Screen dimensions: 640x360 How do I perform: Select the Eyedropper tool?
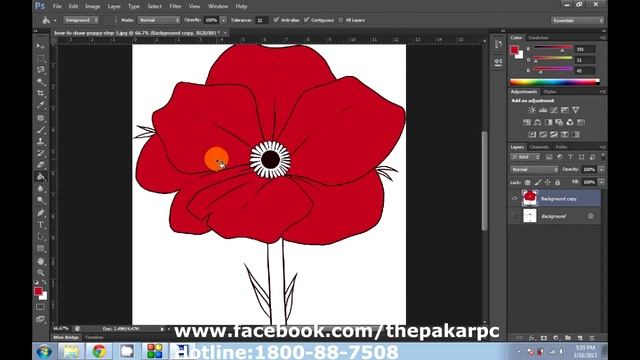click(40, 105)
